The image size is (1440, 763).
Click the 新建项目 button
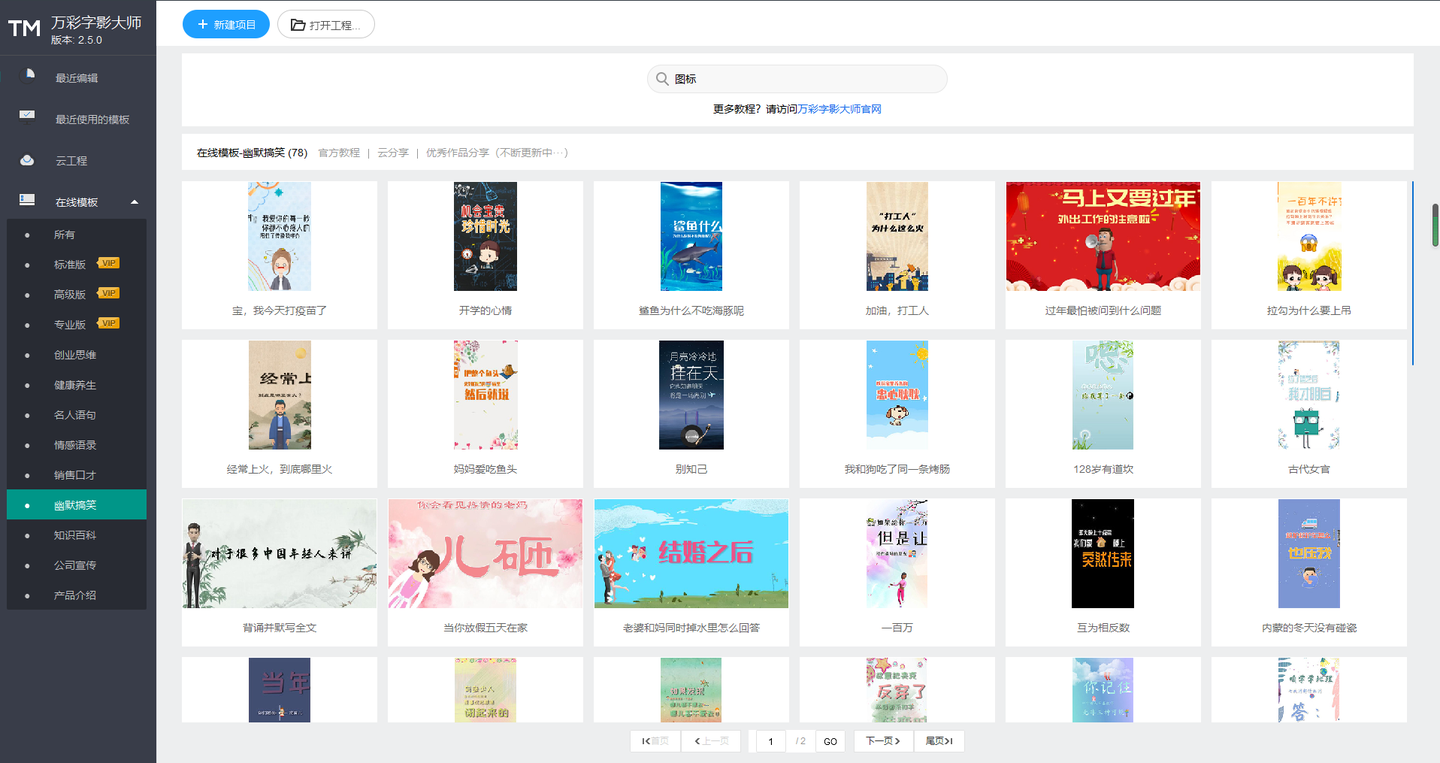226,24
